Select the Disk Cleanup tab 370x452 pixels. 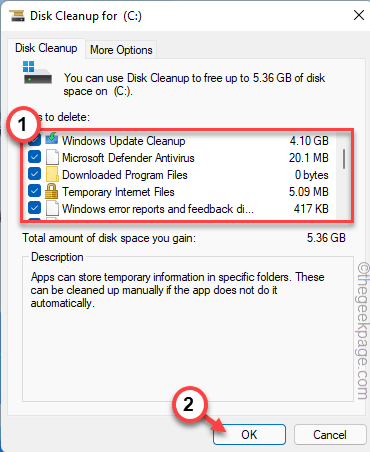[x=46, y=48]
